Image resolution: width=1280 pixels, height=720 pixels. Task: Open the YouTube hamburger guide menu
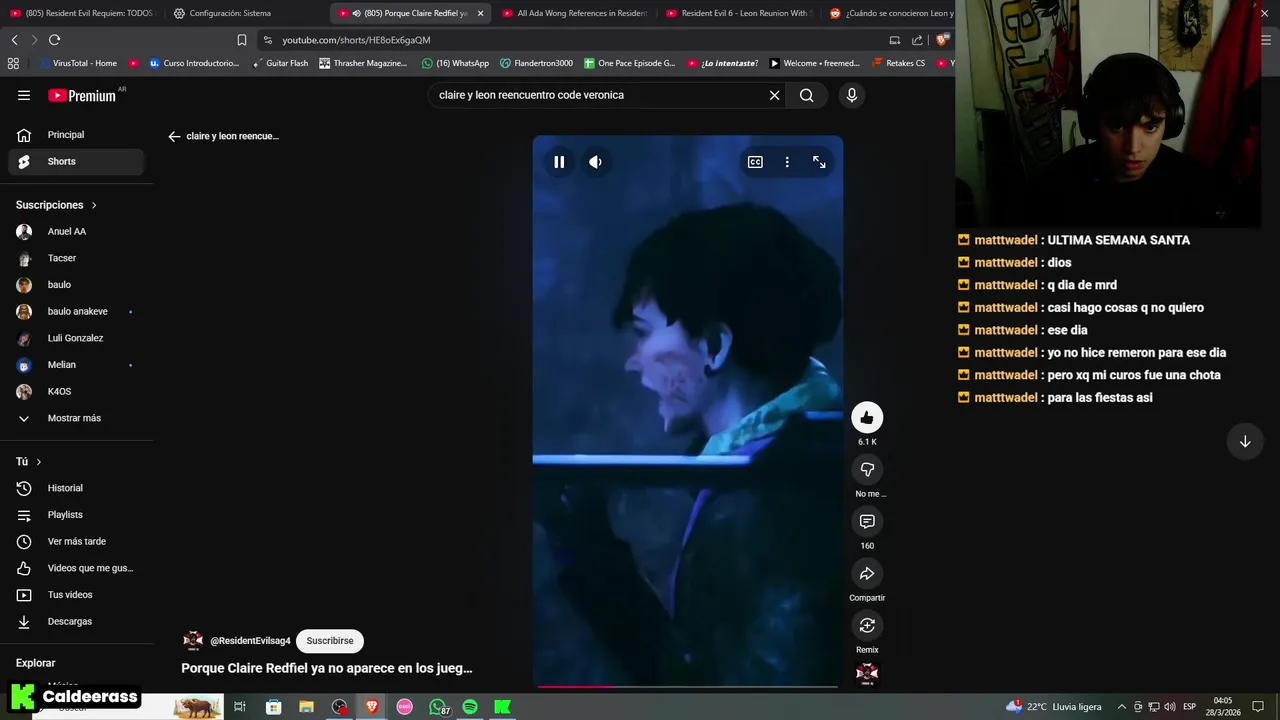[24, 95]
